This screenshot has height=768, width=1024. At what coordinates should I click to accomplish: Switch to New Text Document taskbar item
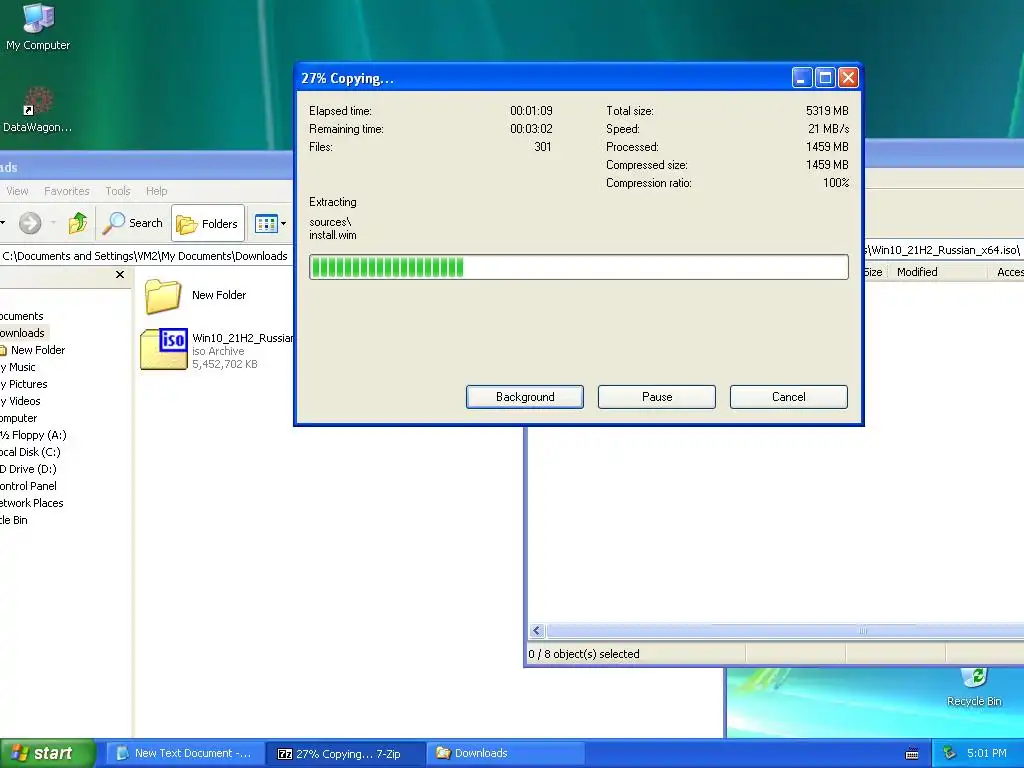point(184,754)
